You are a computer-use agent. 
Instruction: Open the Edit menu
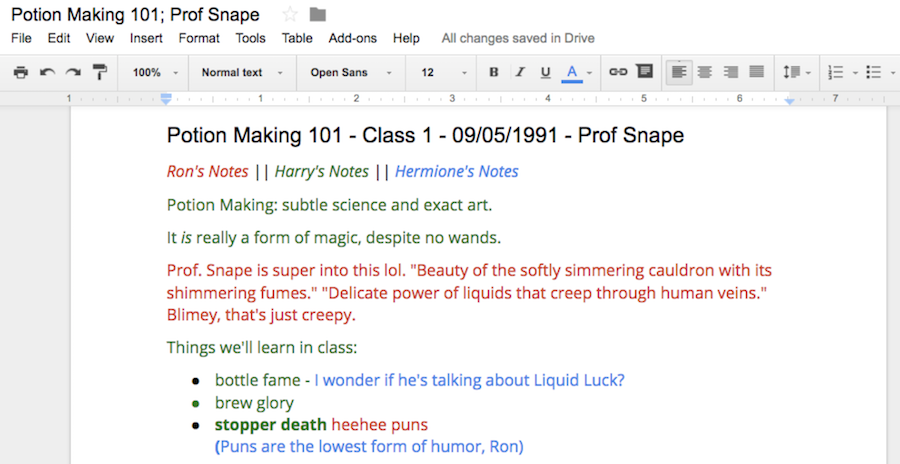coord(59,38)
